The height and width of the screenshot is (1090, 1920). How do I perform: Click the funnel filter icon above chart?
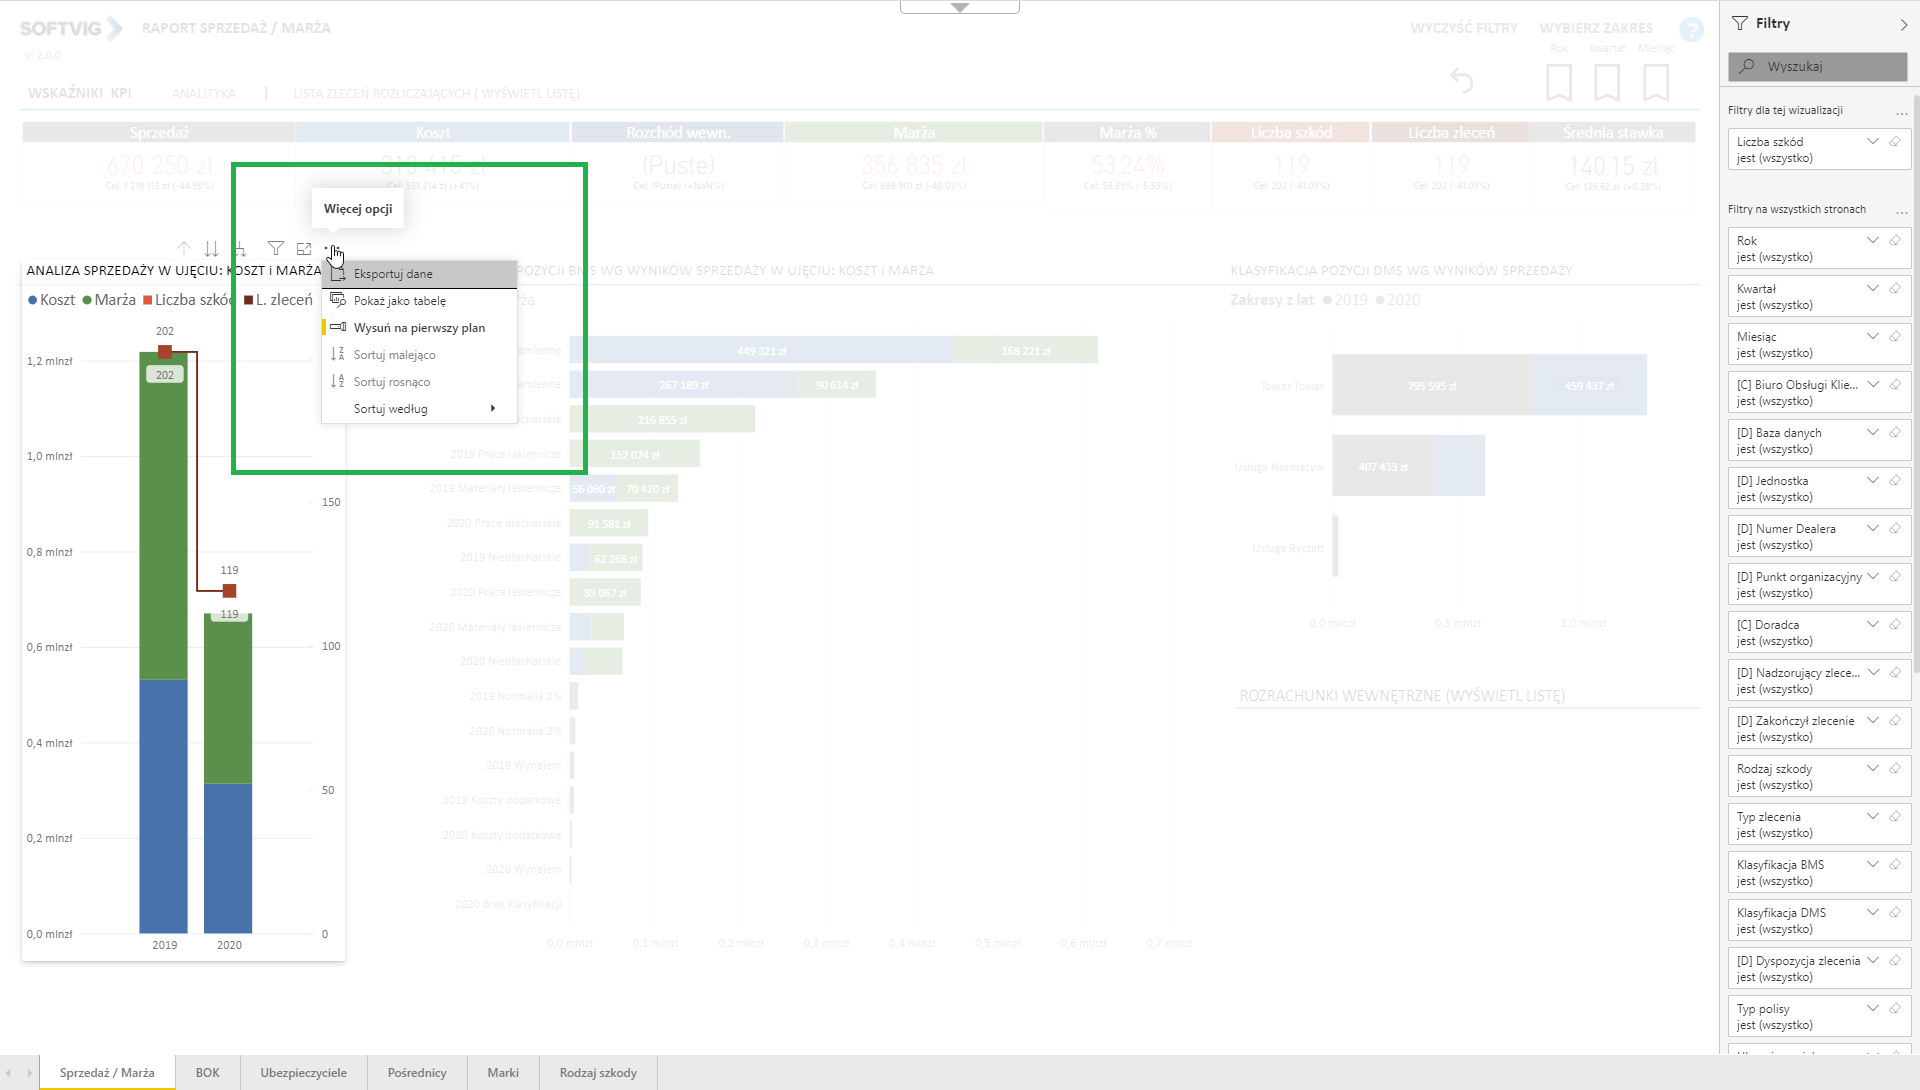pyautogui.click(x=276, y=248)
